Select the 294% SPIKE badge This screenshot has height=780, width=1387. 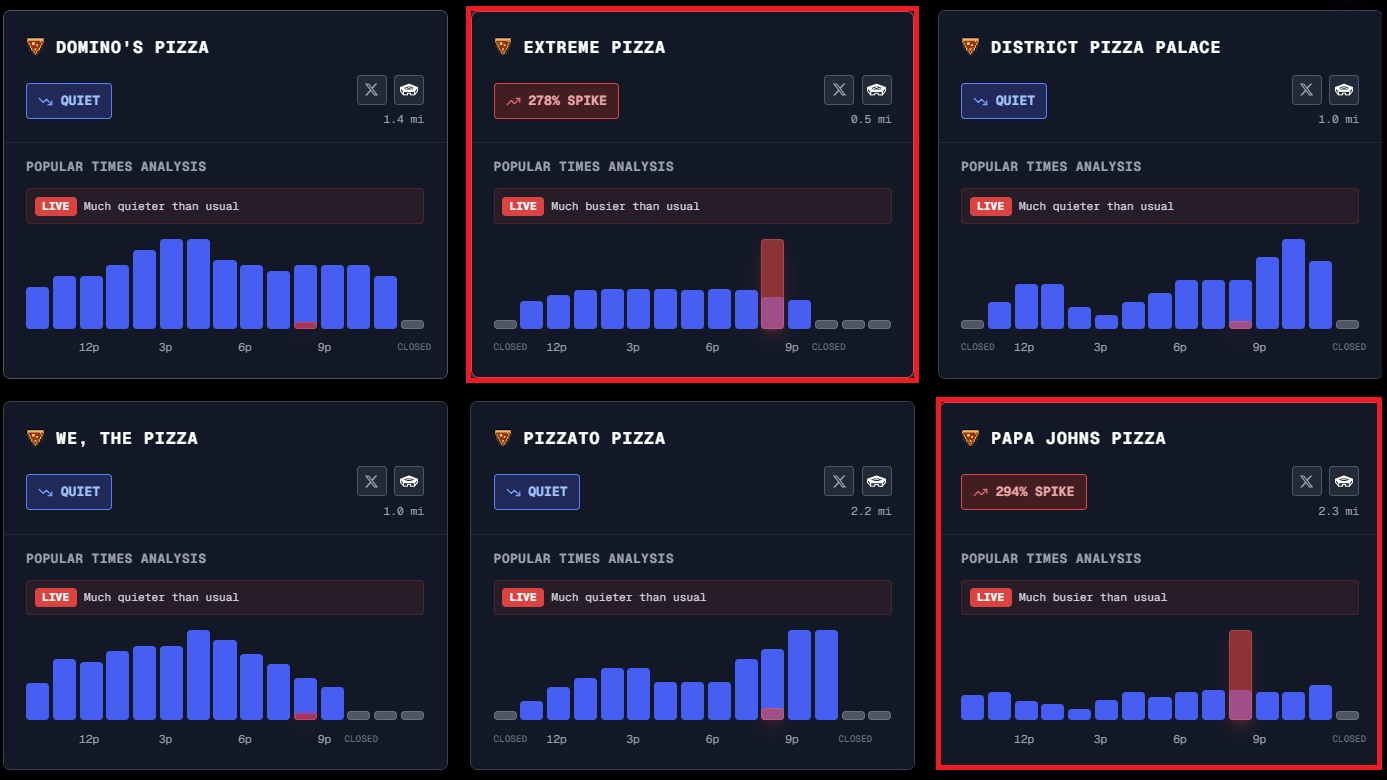tap(1024, 492)
